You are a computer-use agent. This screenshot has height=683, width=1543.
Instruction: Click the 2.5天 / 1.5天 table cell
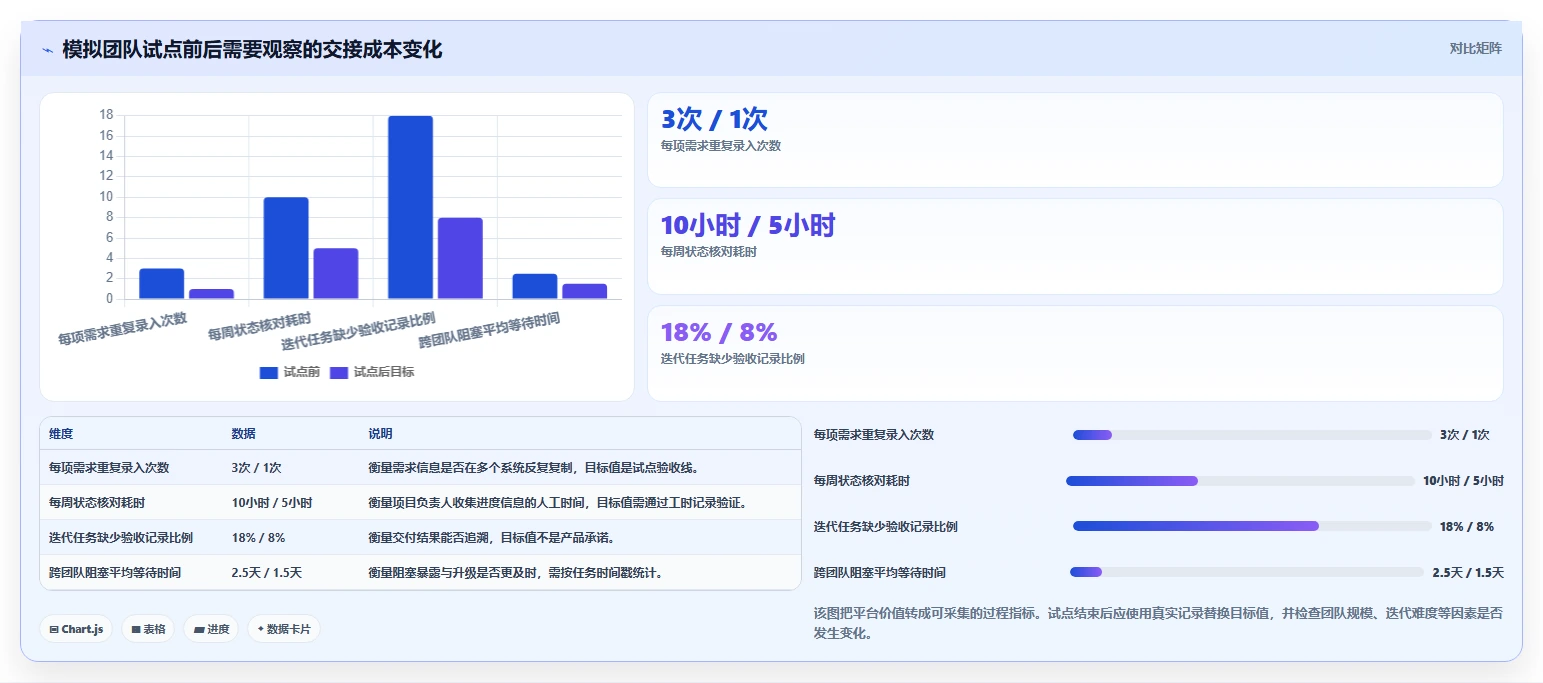coord(267,573)
